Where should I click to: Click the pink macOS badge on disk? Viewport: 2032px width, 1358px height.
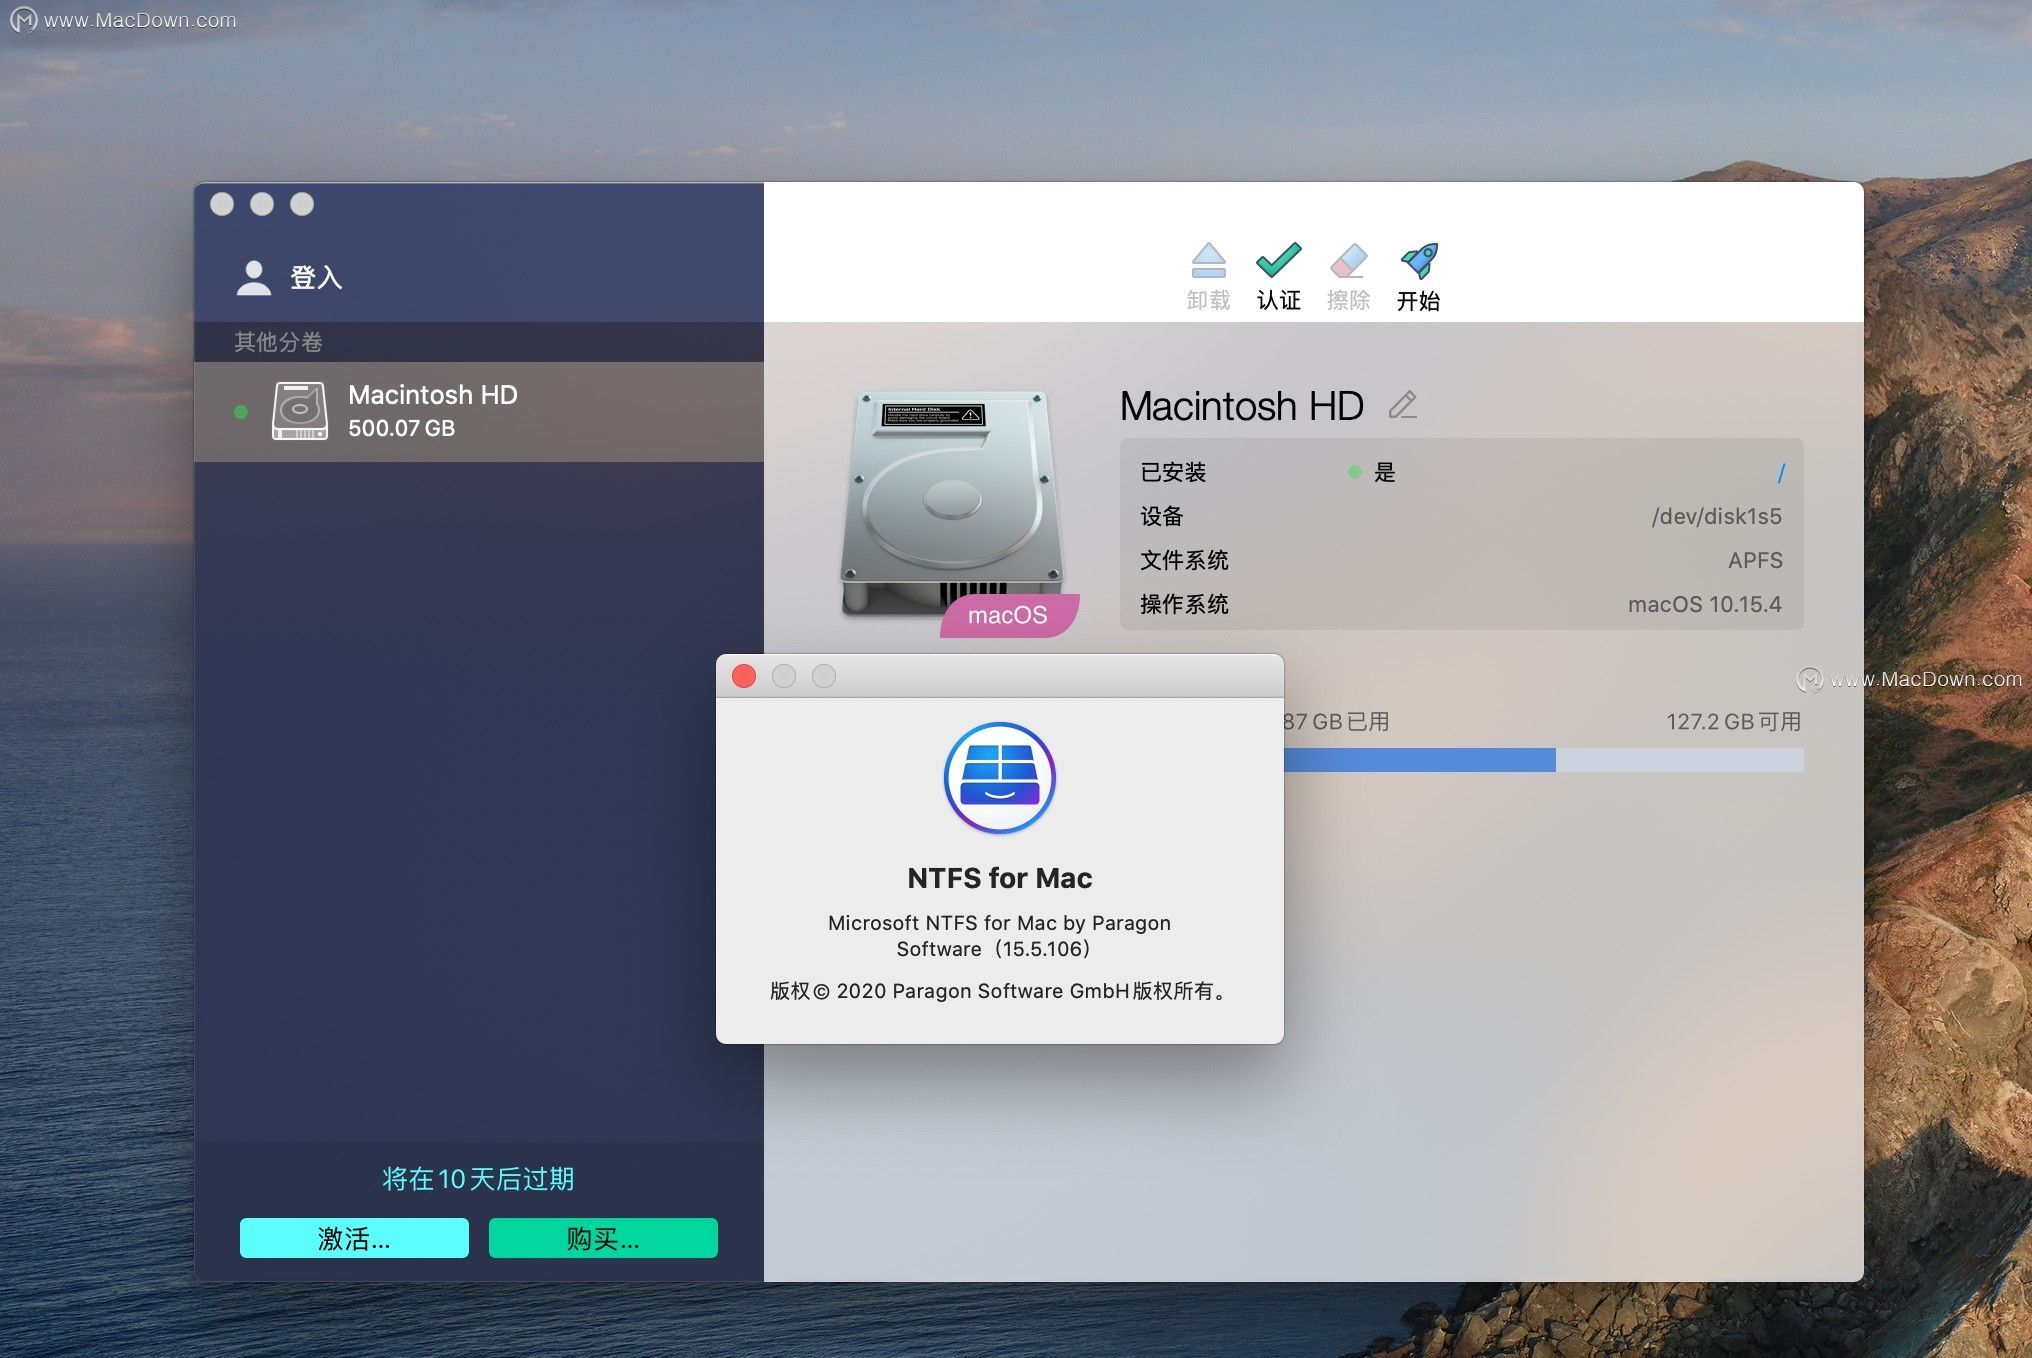click(1009, 615)
